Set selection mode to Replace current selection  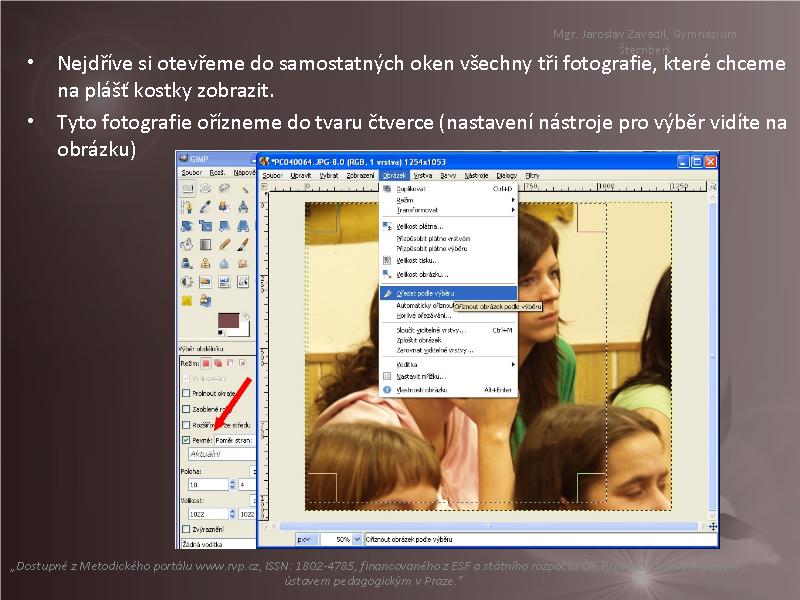point(206,363)
